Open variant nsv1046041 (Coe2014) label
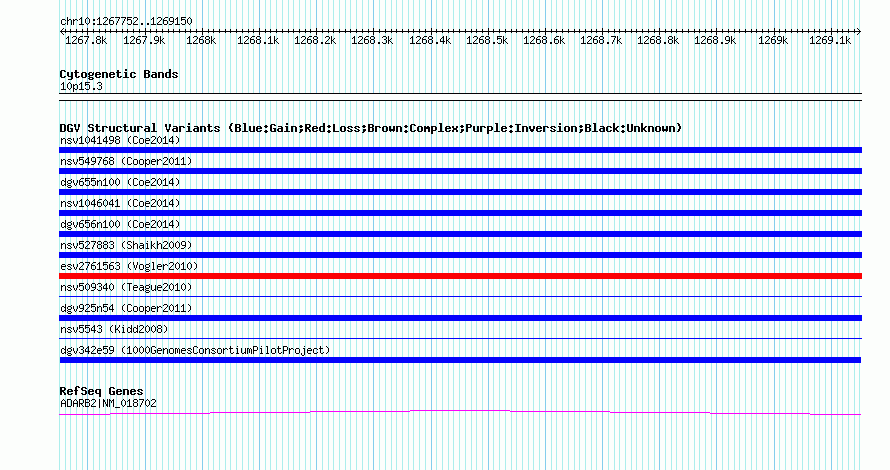Image resolution: width=890 pixels, height=470 pixels. [x=120, y=203]
